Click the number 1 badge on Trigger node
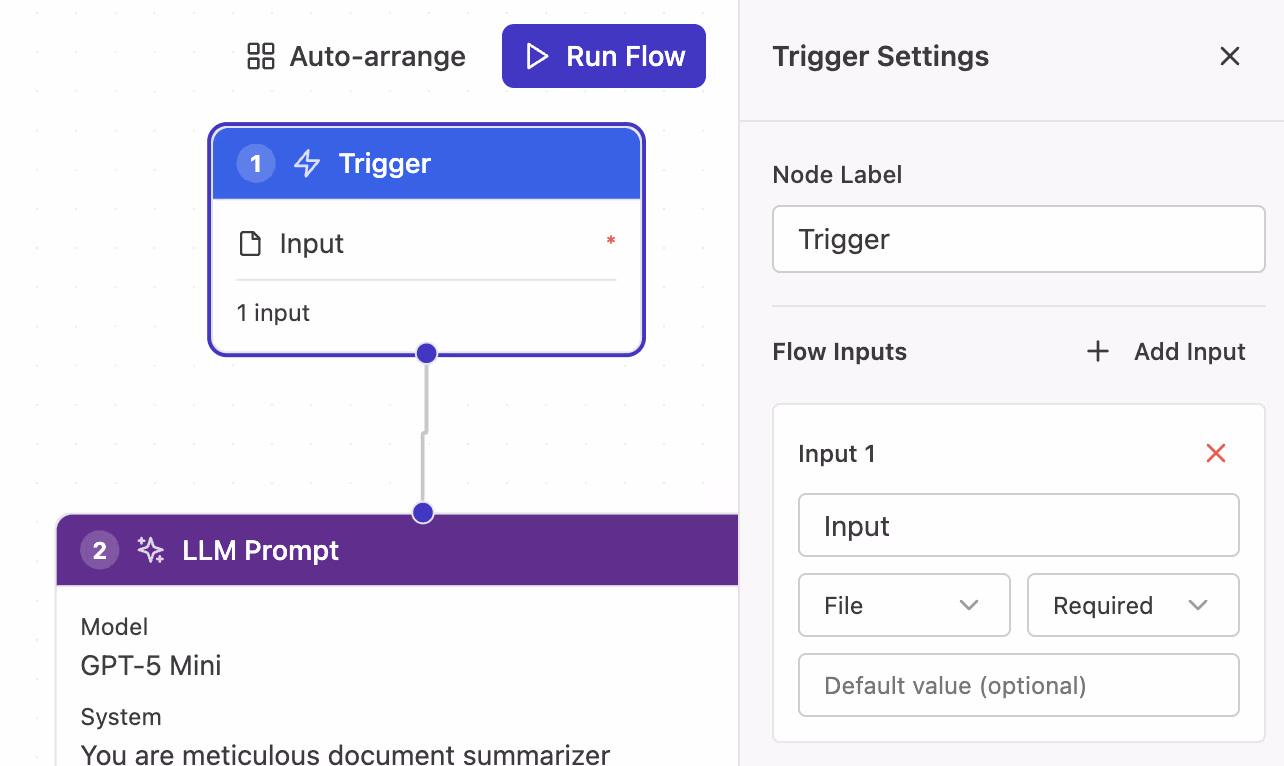This screenshot has height=766, width=1284. point(256,163)
